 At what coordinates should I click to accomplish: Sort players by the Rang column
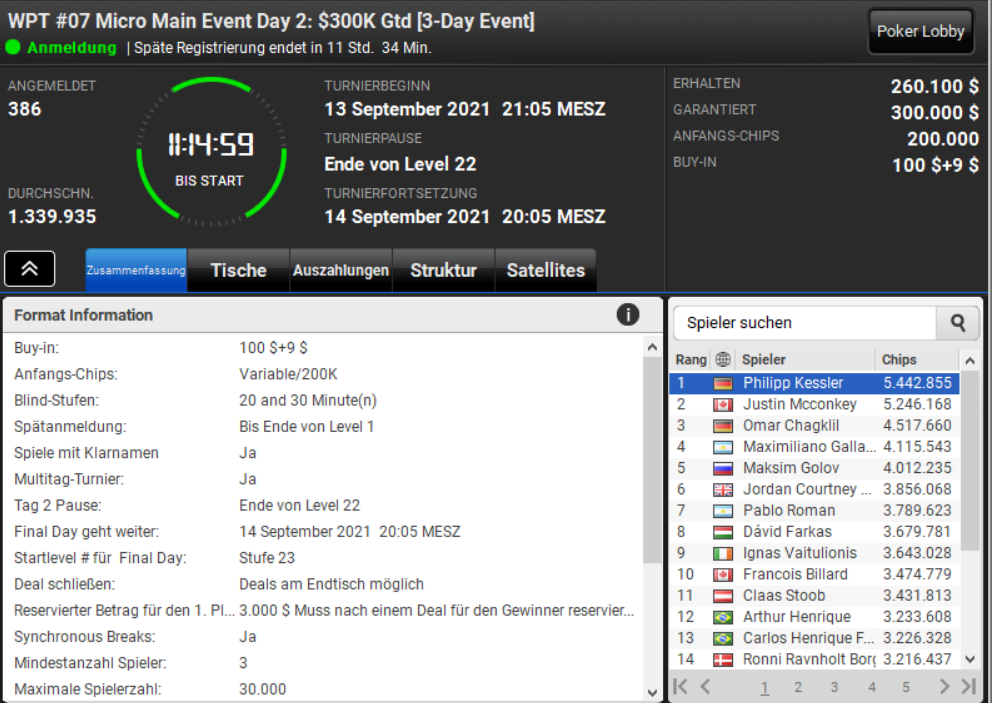click(691, 359)
